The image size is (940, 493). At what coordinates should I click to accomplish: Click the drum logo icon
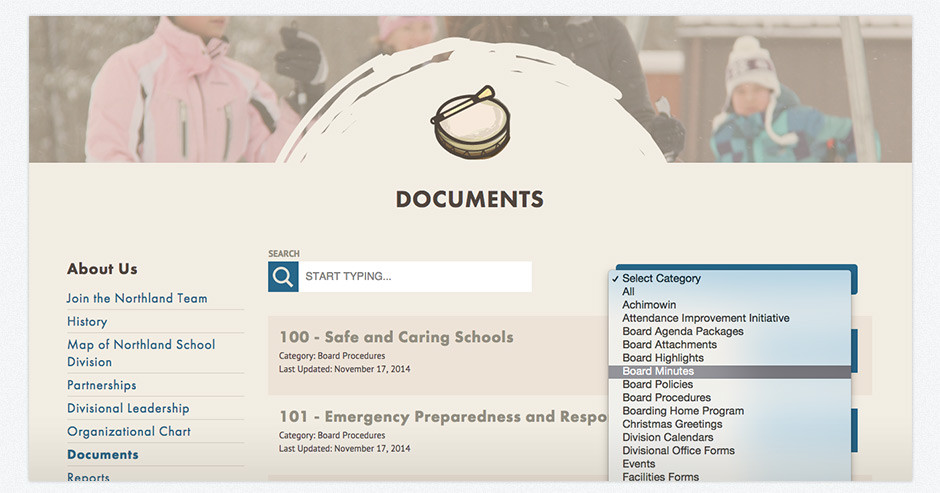point(471,122)
